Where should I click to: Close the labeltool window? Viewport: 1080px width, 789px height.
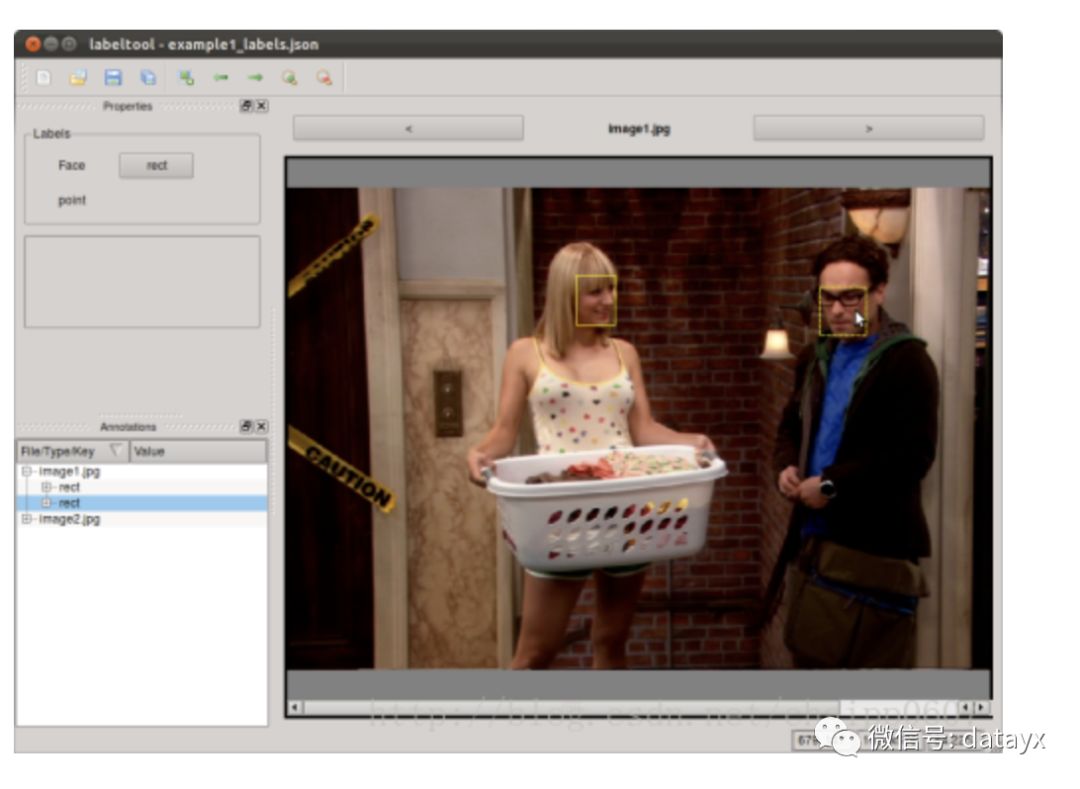(32, 44)
